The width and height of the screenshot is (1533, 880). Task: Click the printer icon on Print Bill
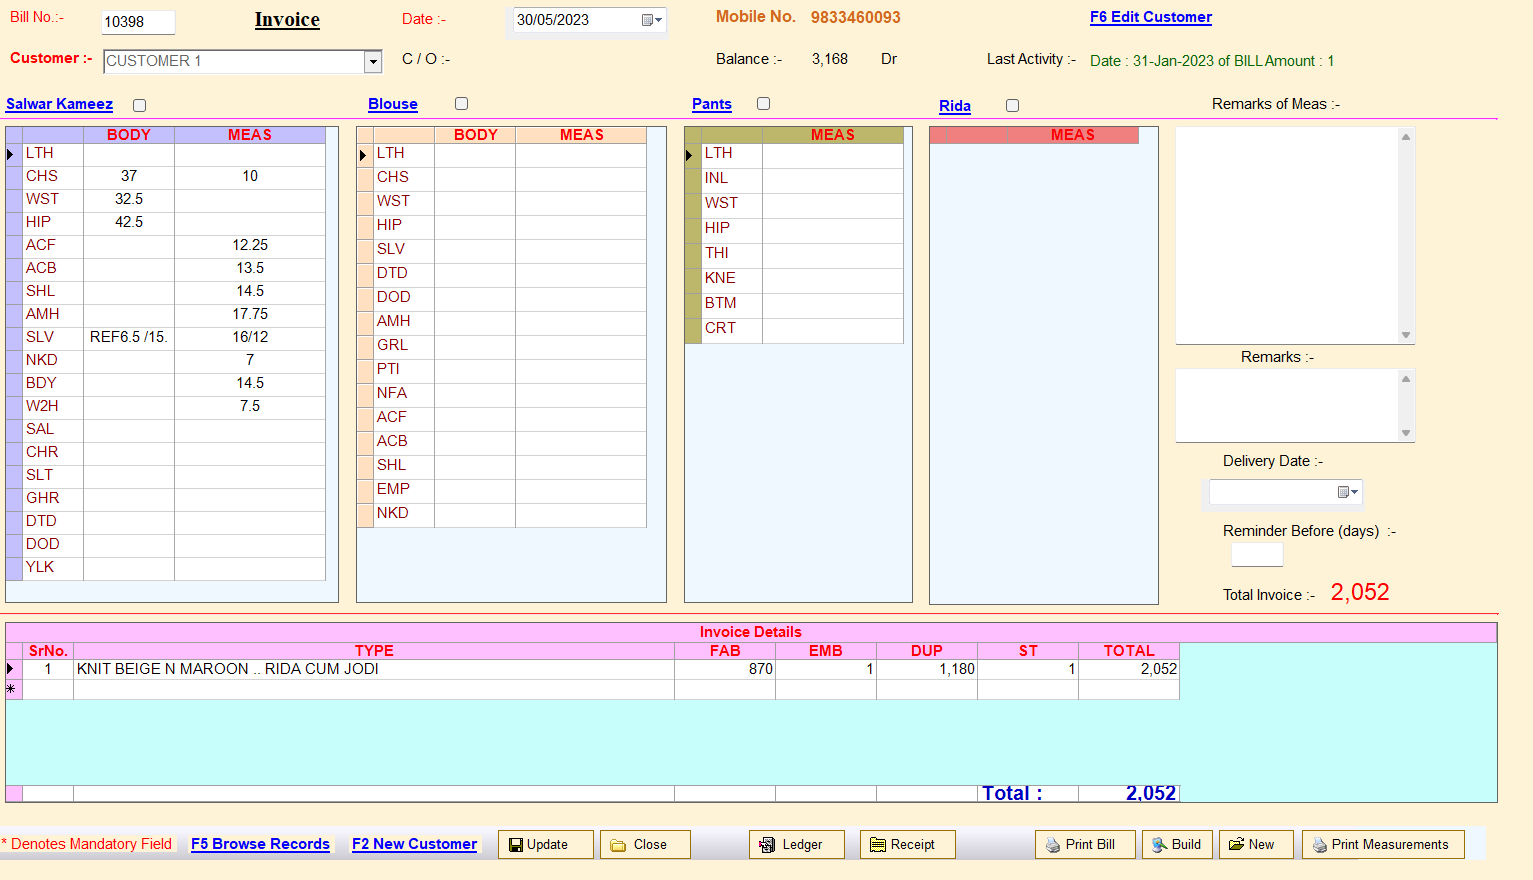click(1053, 845)
